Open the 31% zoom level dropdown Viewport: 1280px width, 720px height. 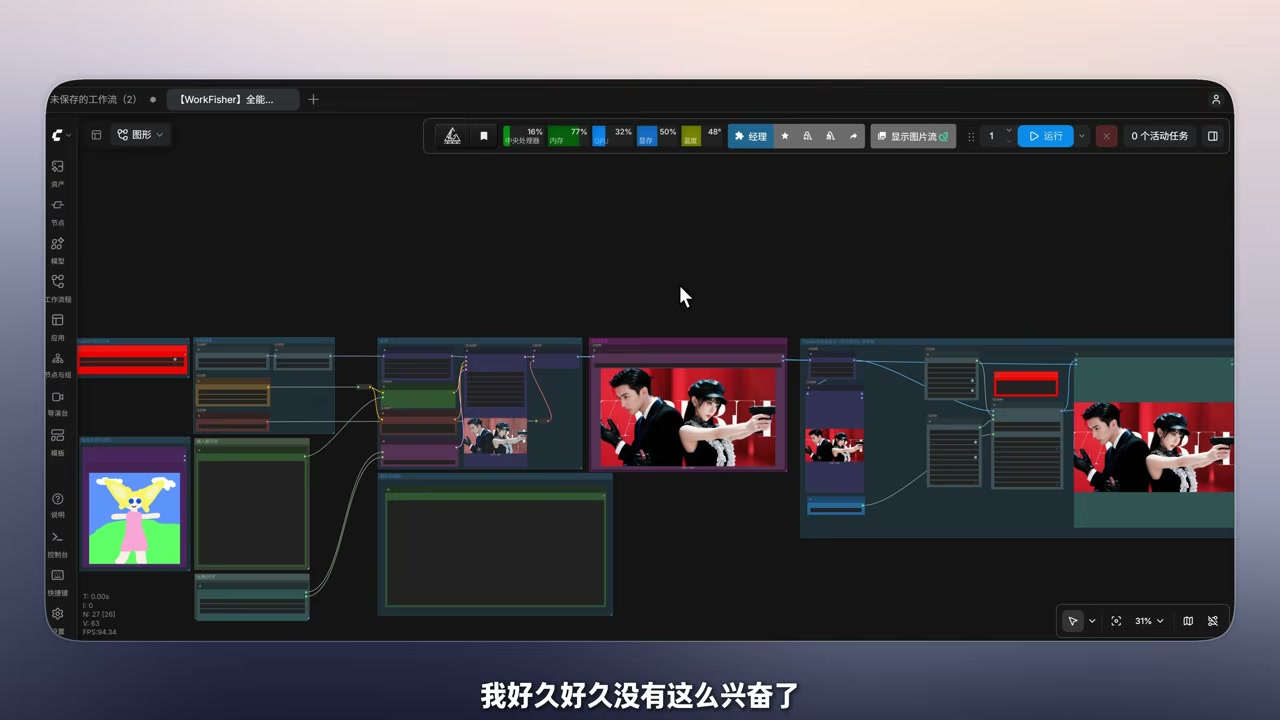pyautogui.click(x=1149, y=621)
